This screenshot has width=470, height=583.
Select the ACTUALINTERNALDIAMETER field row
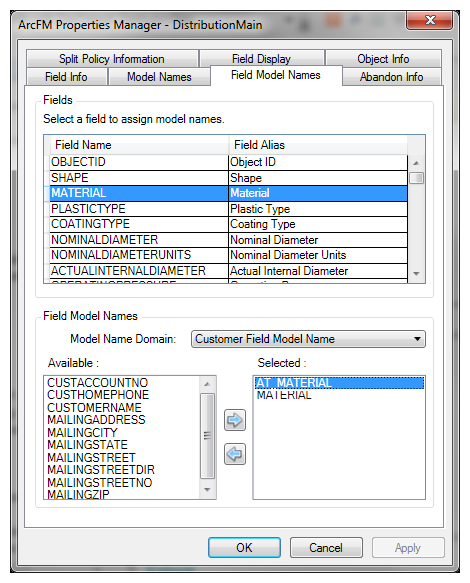pos(229,271)
